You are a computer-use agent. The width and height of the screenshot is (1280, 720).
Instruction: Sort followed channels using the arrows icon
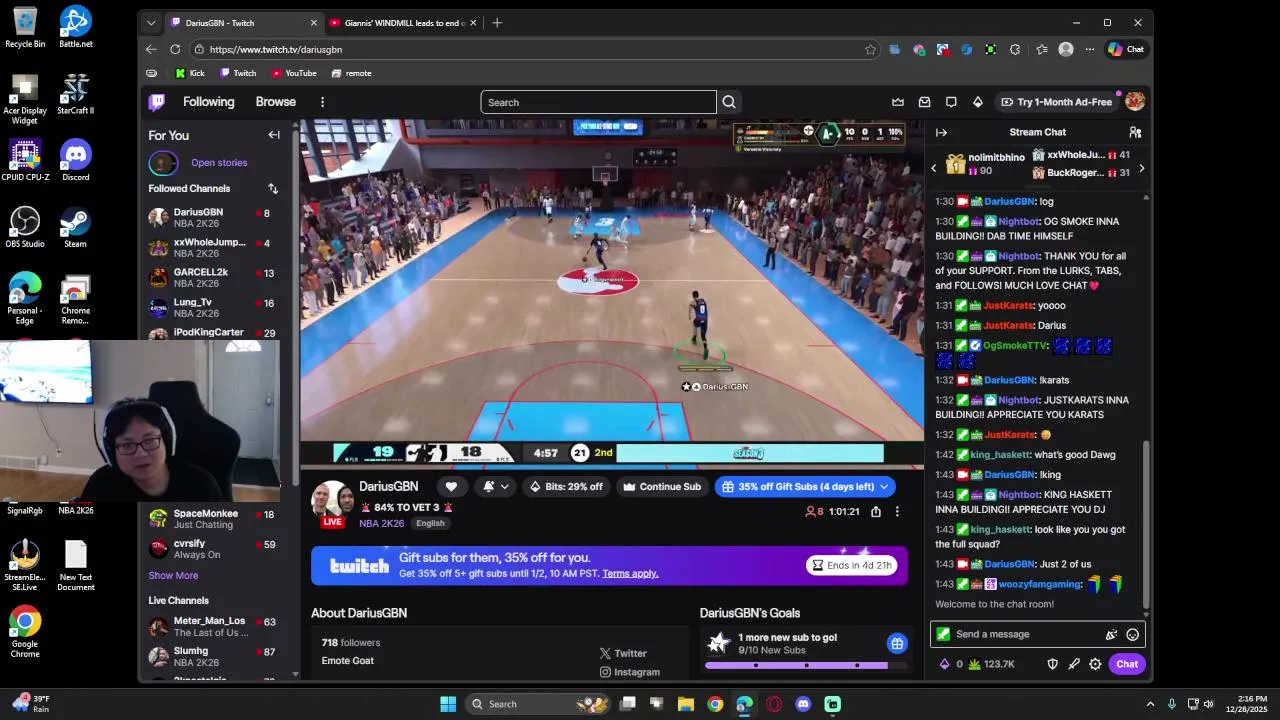tap(273, 188)
